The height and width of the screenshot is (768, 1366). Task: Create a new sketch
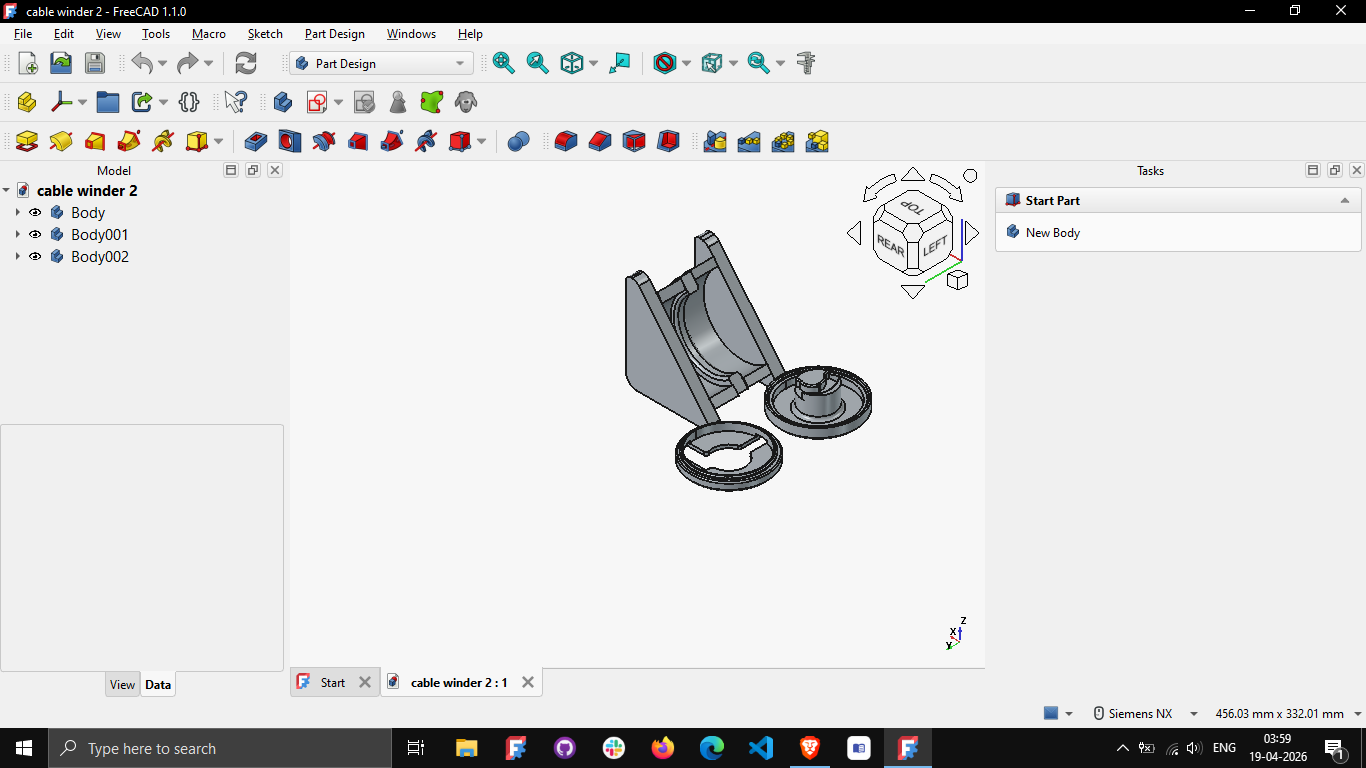(x=317, y=102)
